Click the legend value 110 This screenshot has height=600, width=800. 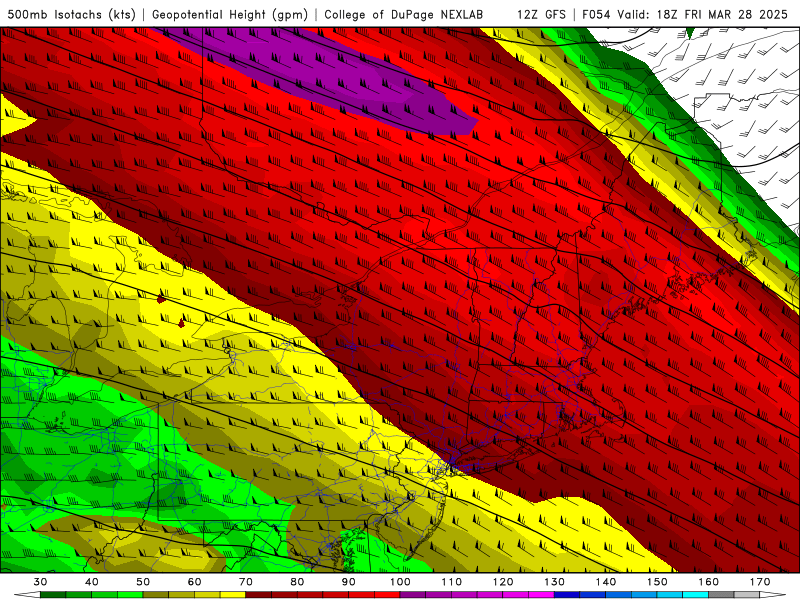(452, 582)
